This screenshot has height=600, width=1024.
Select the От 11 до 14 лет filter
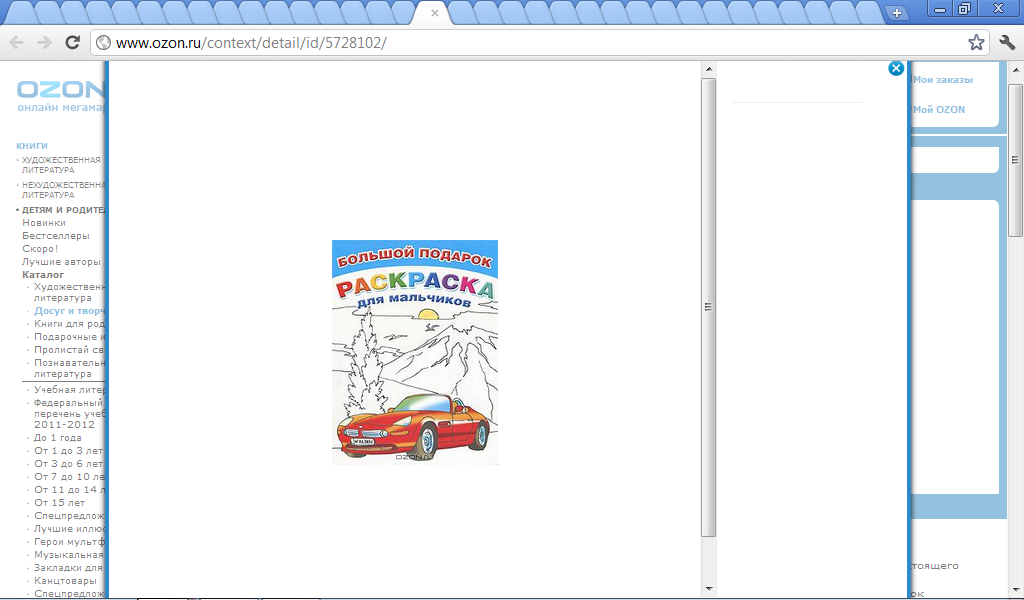[x=69, y=490]
